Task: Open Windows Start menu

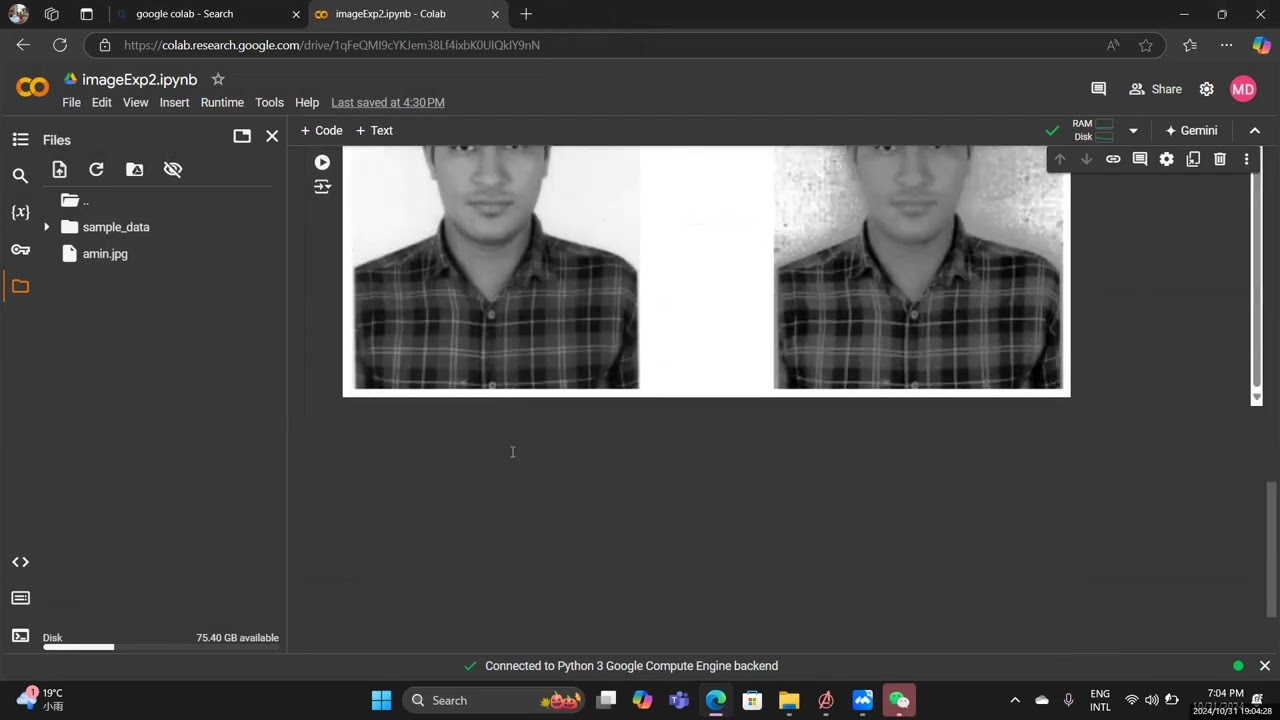Action: [x=381, y=700]
